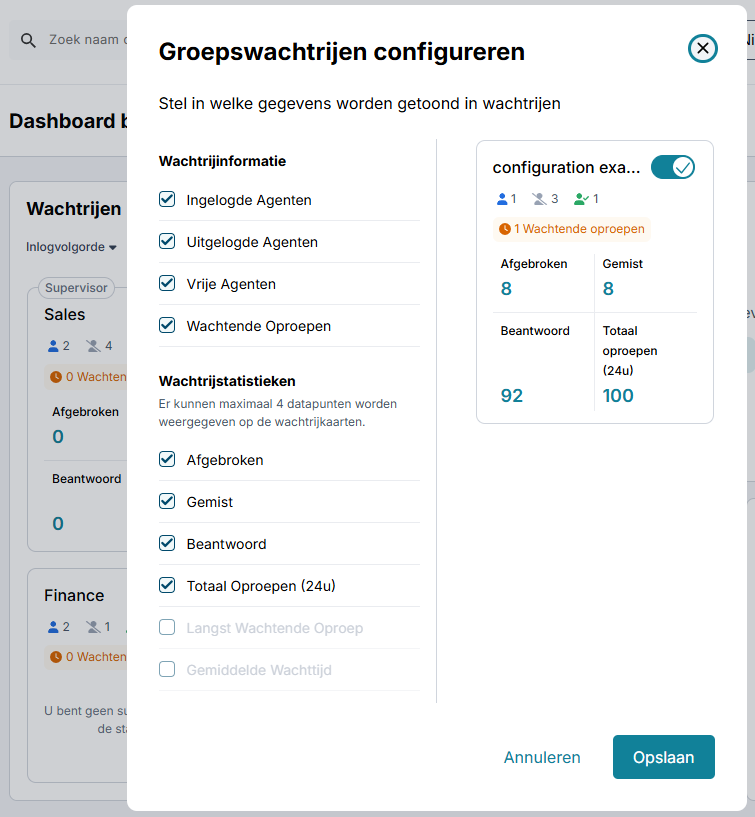Close the Groepswachtrijen configureren dialog
The height and width of the screenshot is (817, 755).
click(x=703, y=48)
